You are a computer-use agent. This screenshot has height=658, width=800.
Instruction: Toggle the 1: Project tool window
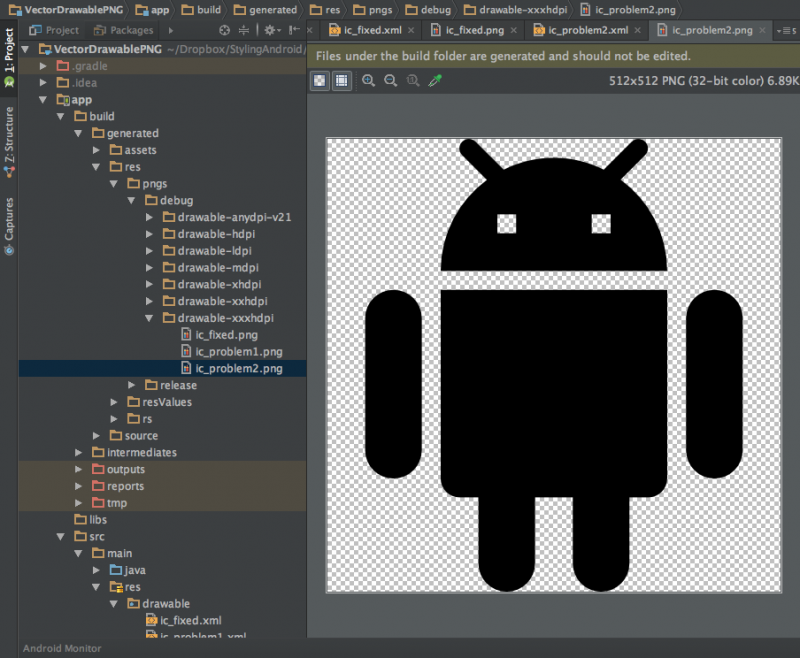8,51
